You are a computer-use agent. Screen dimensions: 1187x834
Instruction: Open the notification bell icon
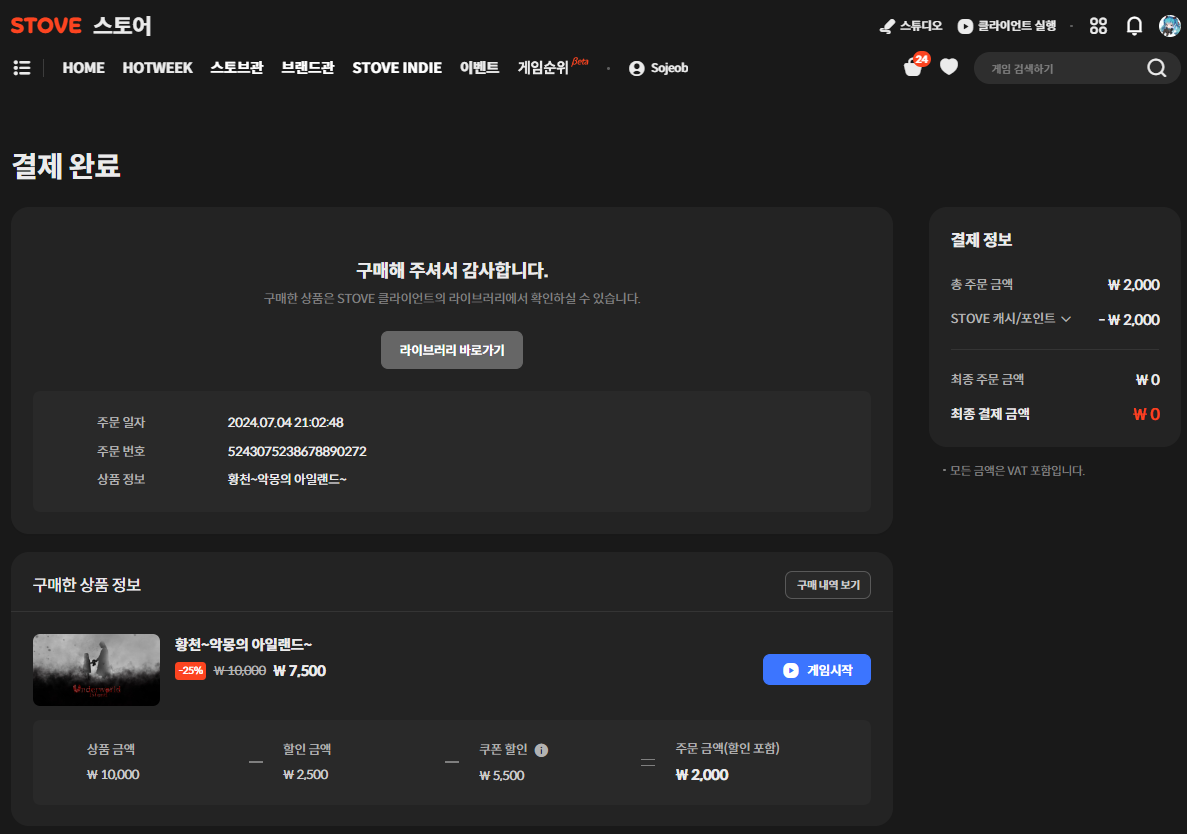point(1134,26)
